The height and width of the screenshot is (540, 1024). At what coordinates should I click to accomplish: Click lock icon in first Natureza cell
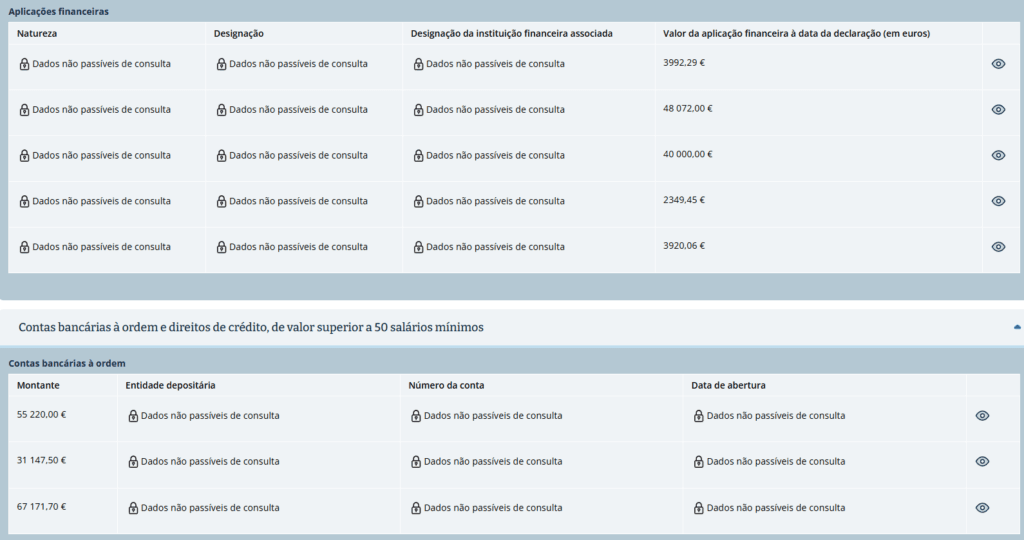24,64
